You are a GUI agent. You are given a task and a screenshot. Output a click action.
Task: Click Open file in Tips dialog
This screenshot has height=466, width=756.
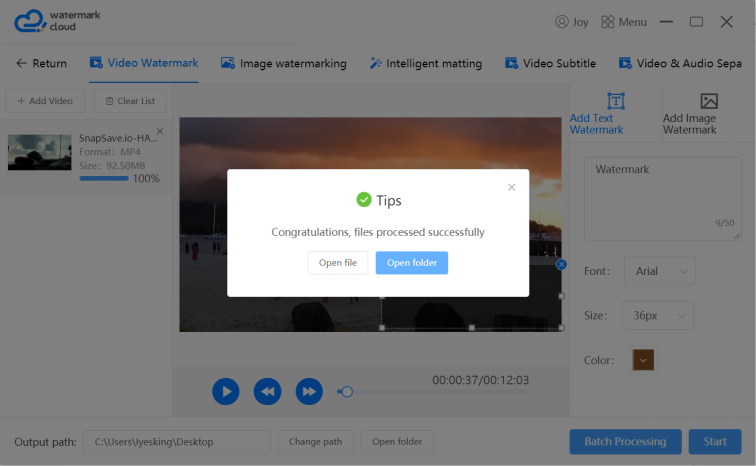coord(338,263)
